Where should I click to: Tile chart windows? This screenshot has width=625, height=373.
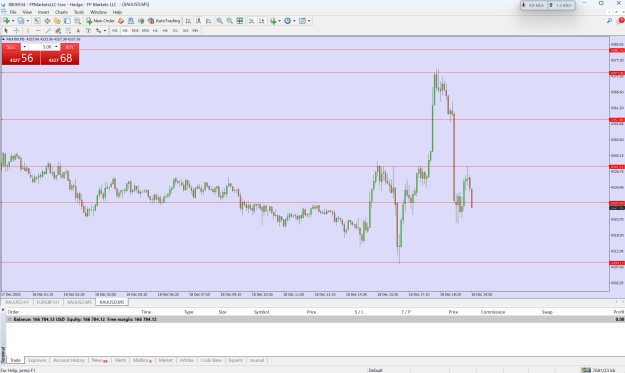(240, 21)
